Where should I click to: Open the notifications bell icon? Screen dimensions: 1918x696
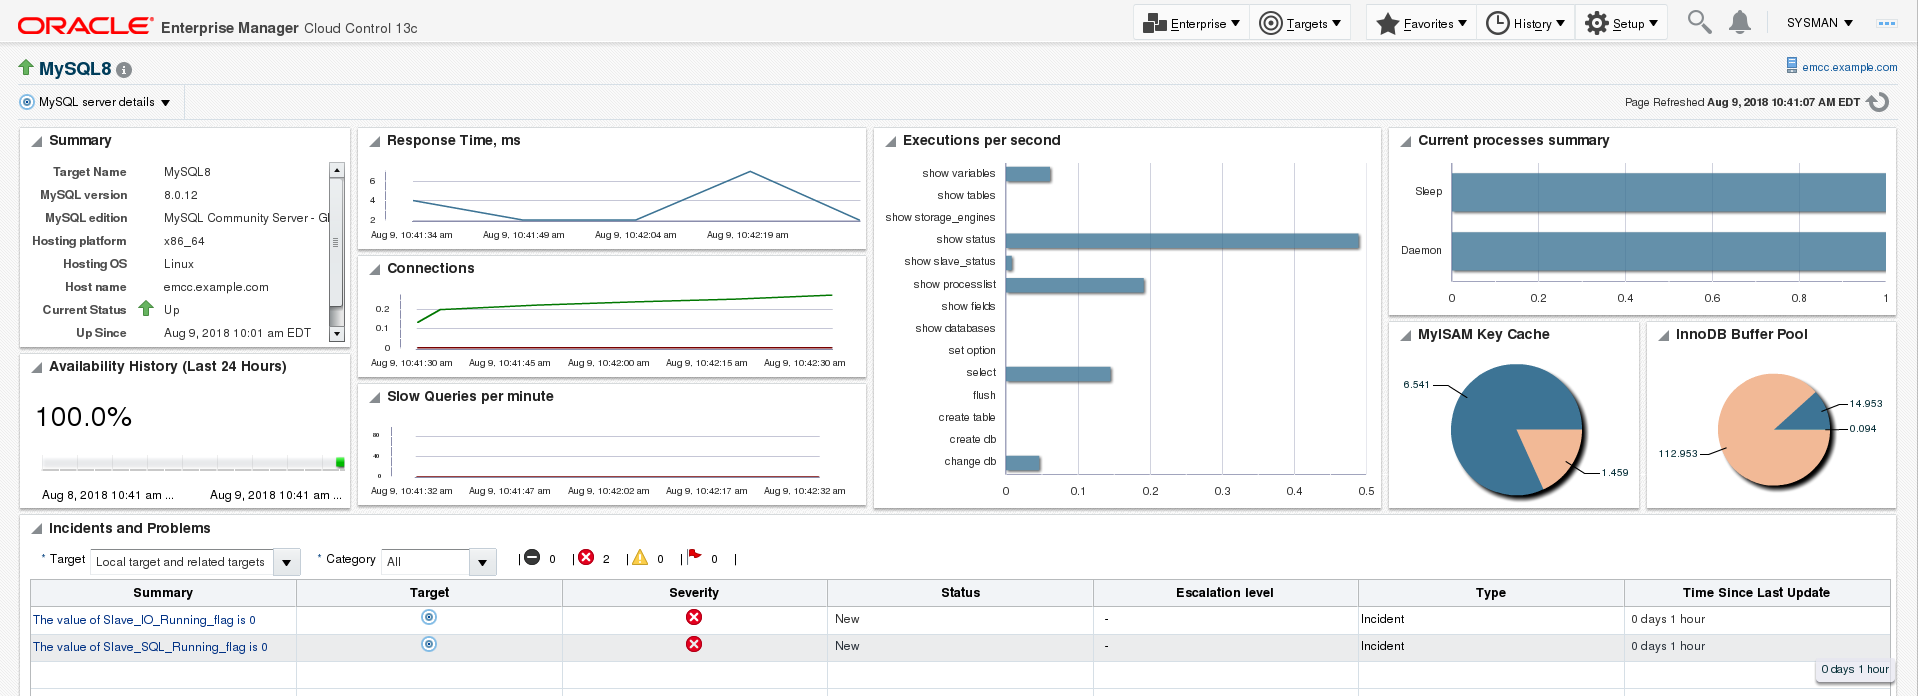coord(1740,22)
